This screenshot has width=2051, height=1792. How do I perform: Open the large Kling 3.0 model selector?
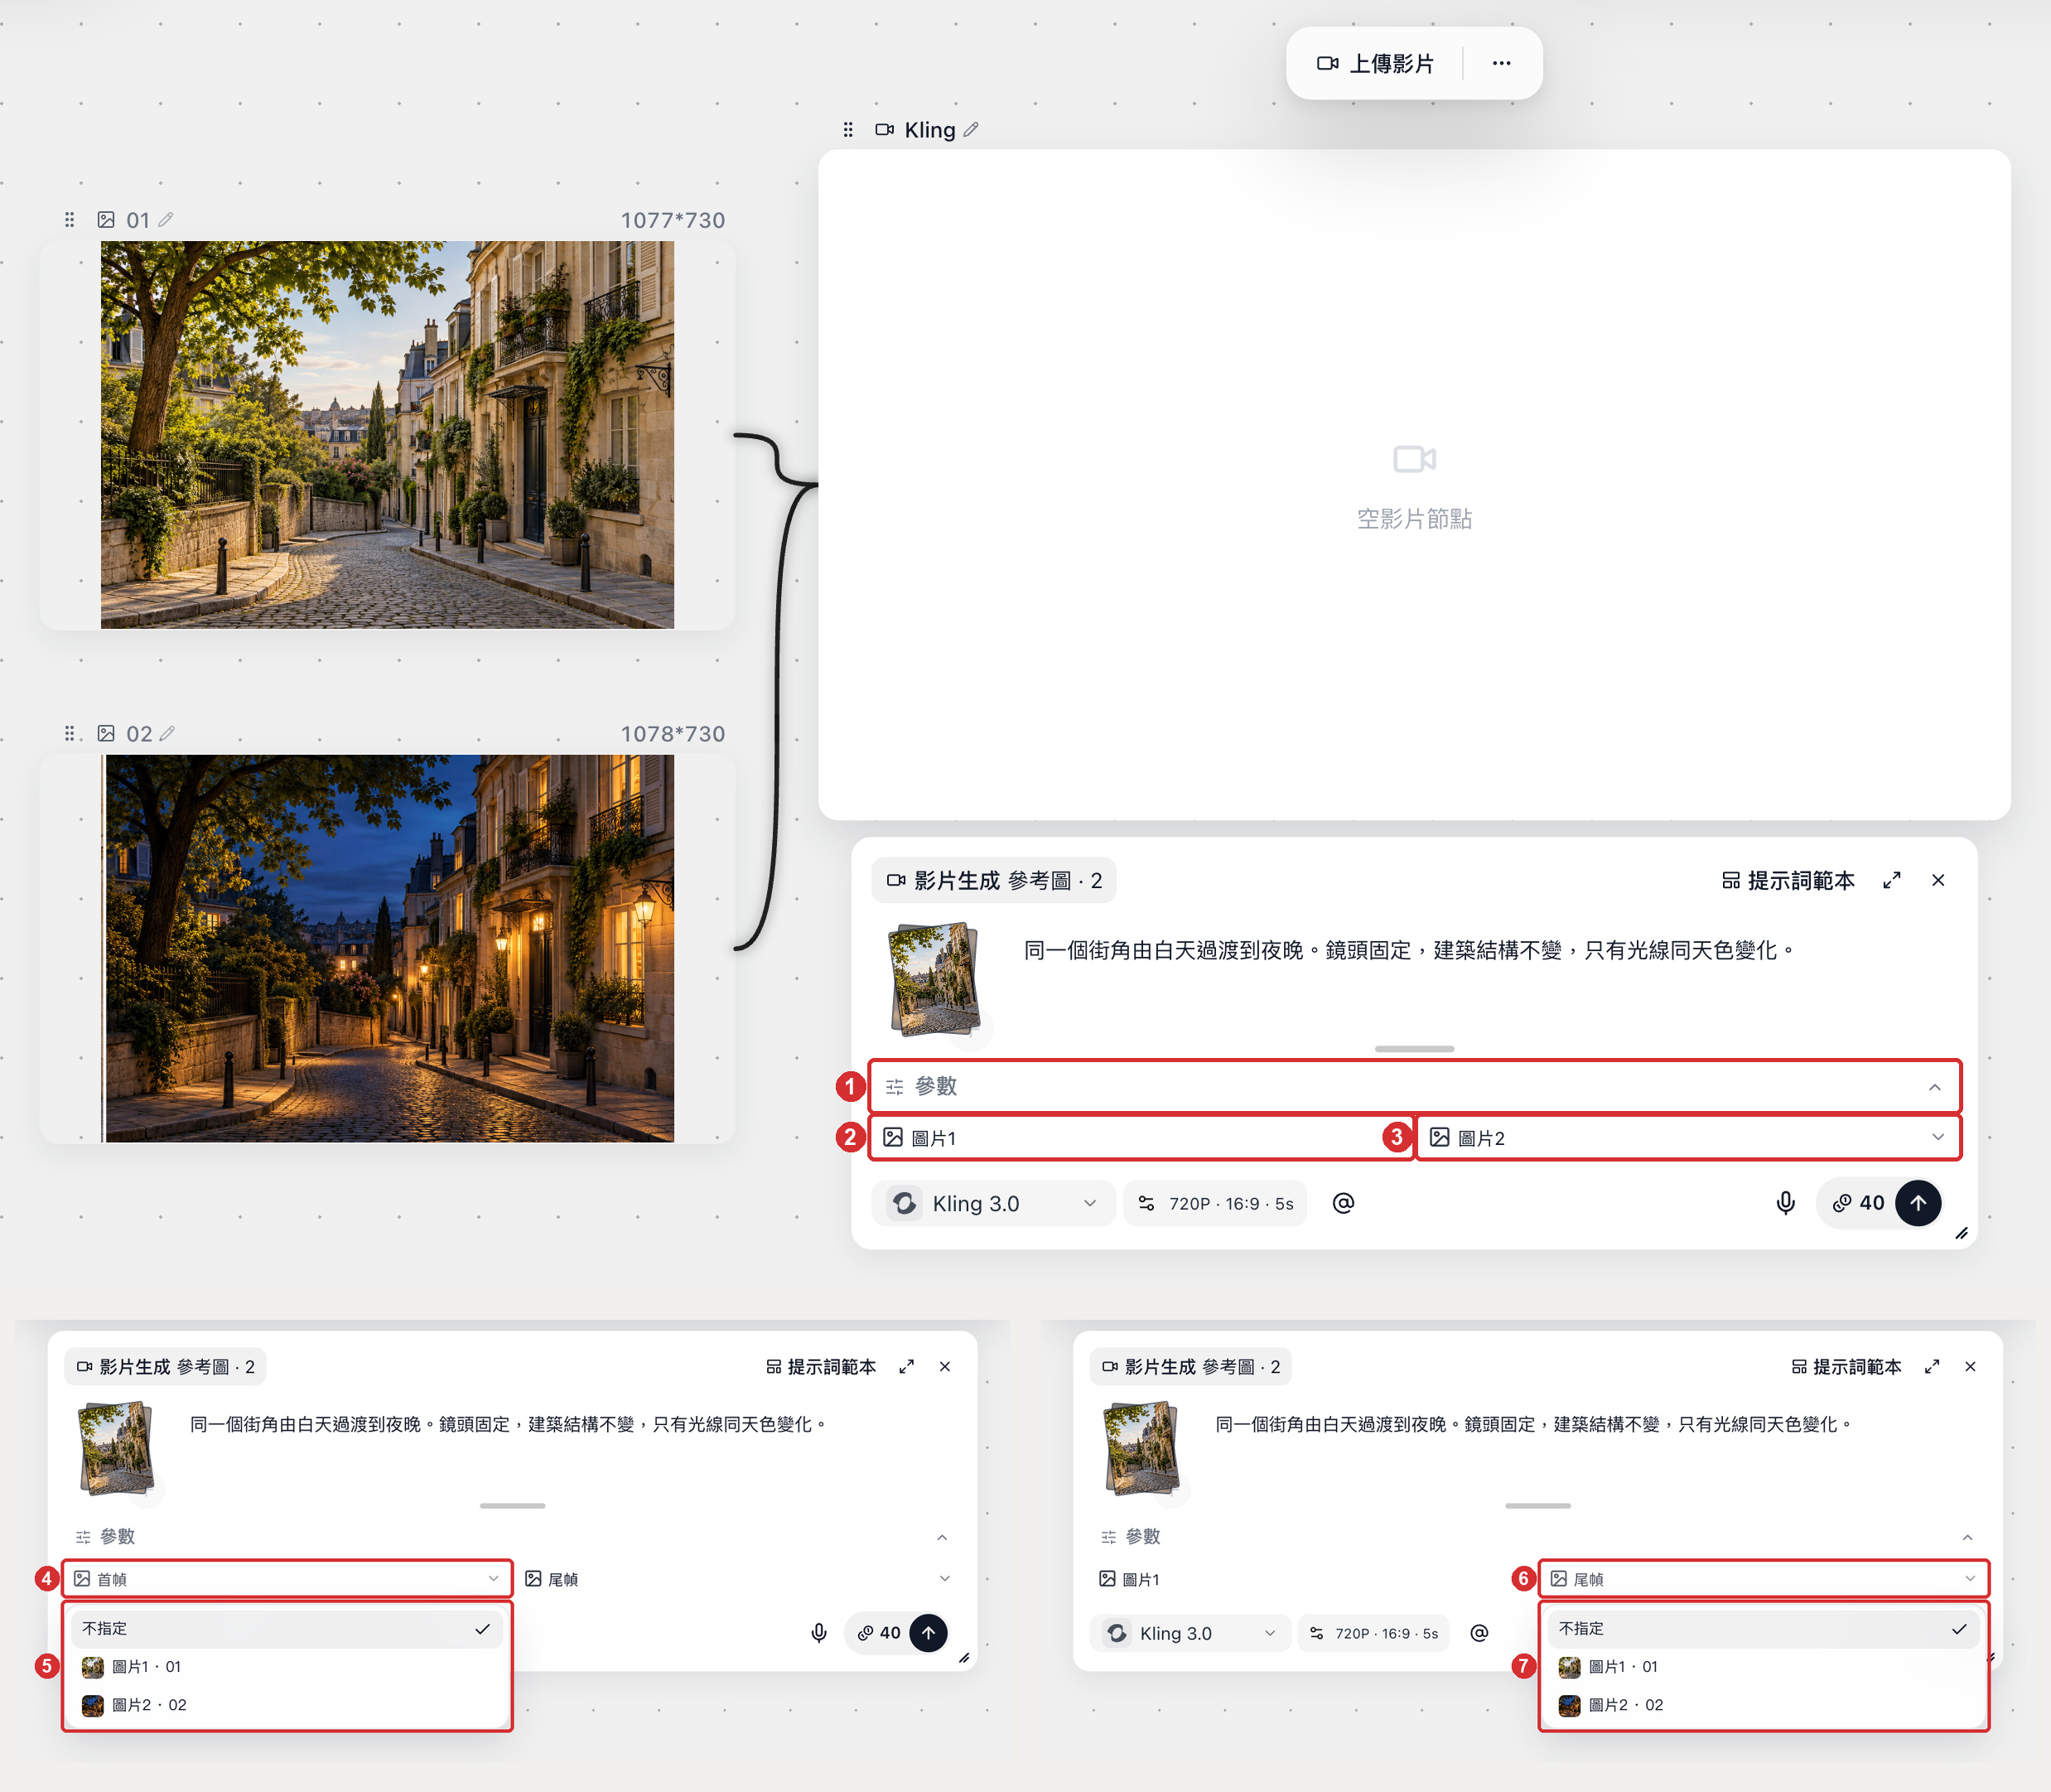pyautogui.click(x=994, y=1204)
